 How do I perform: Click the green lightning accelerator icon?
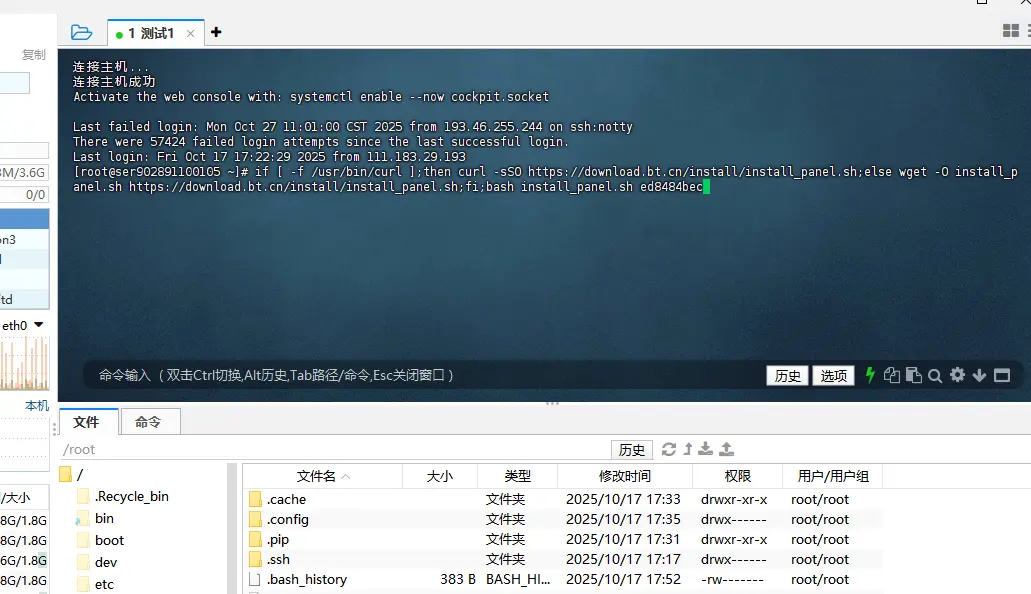870,375
